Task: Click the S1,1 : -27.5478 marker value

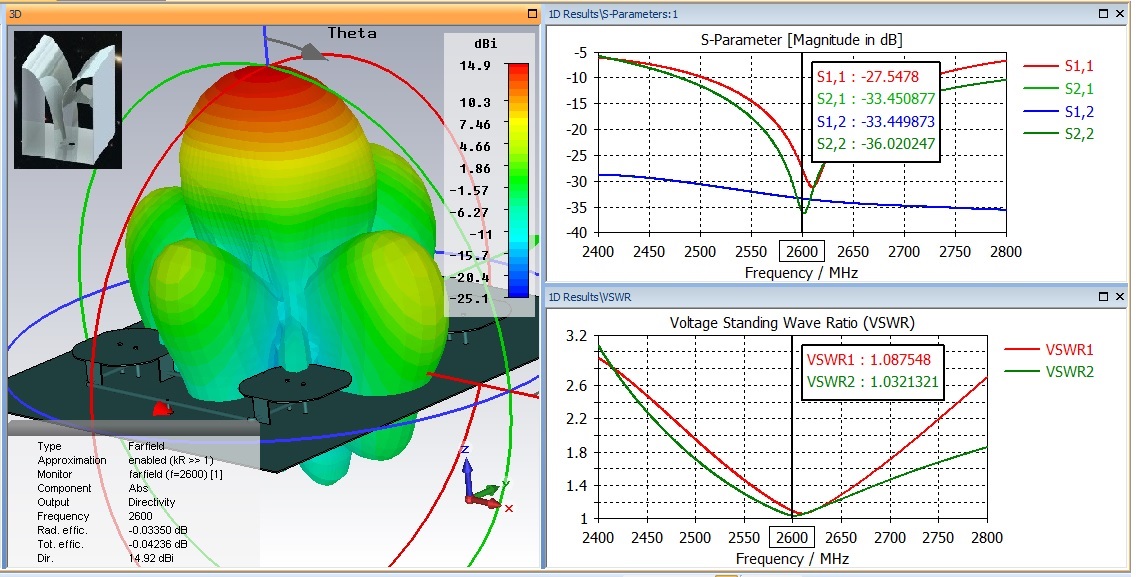Action: pos(868,76)
